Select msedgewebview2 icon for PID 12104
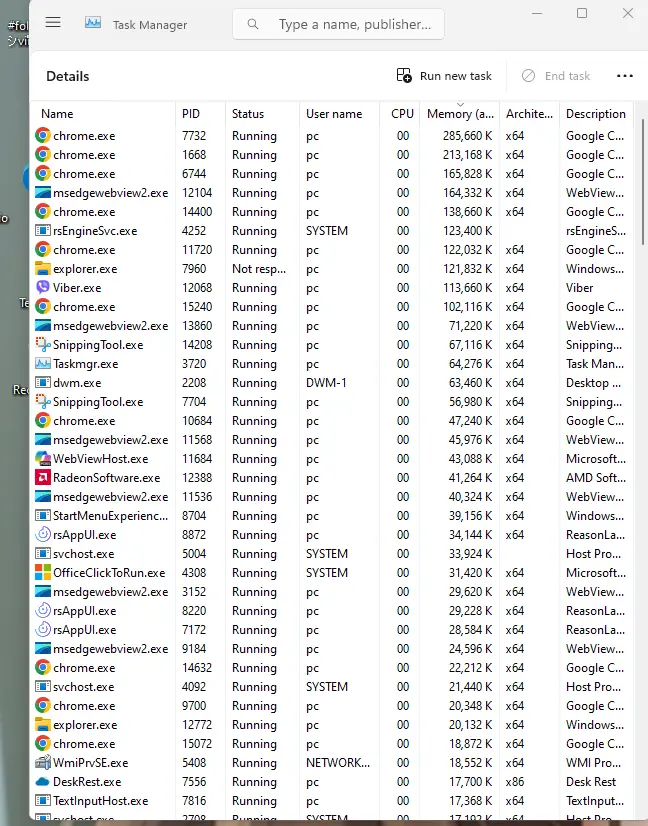 (x=43, y=192)
